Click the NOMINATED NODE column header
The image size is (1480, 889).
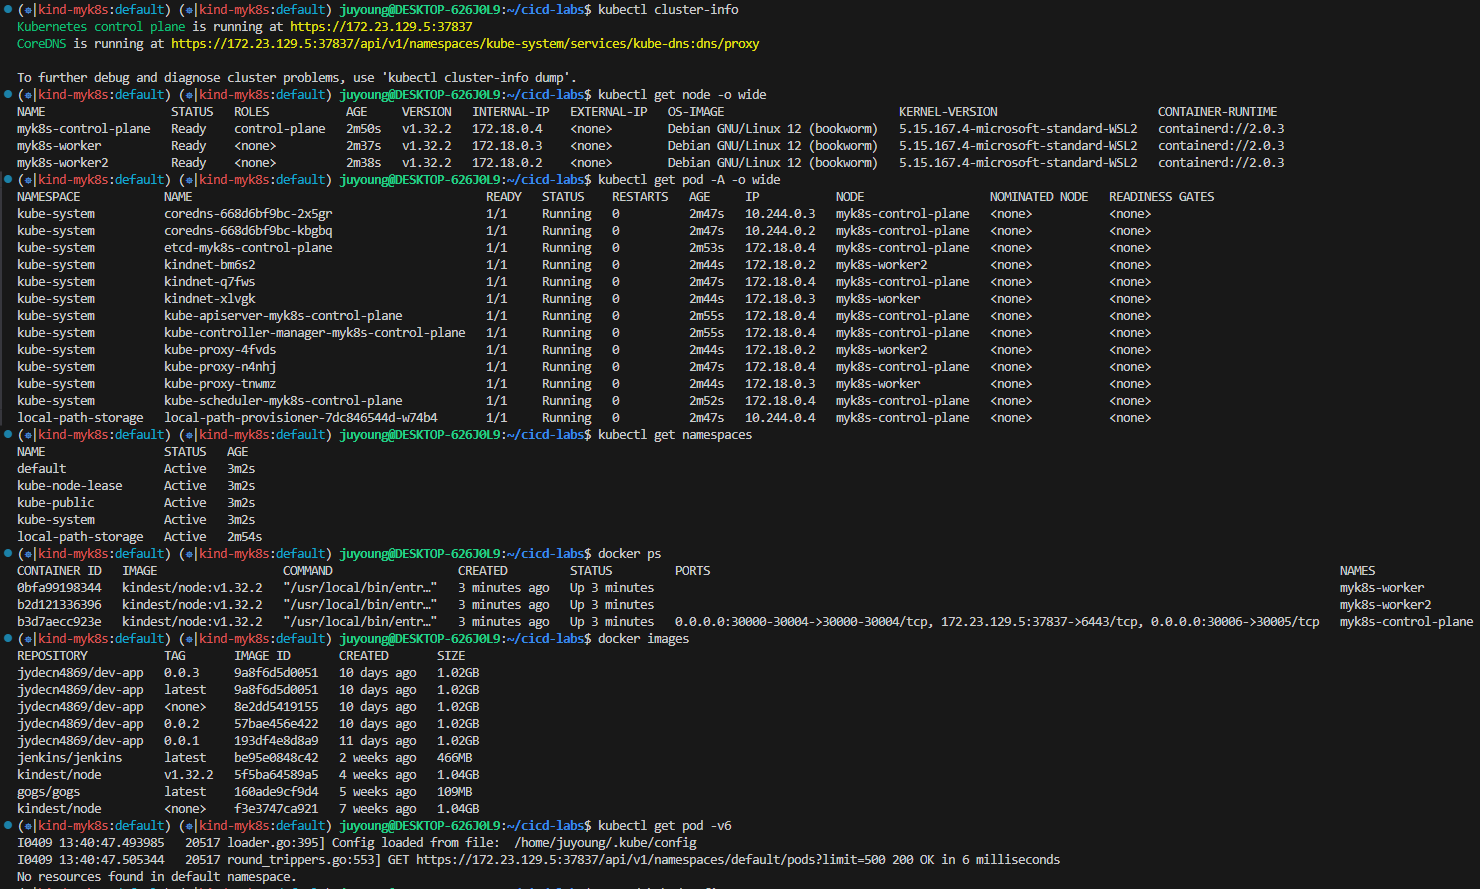(x=1039, y=197)
